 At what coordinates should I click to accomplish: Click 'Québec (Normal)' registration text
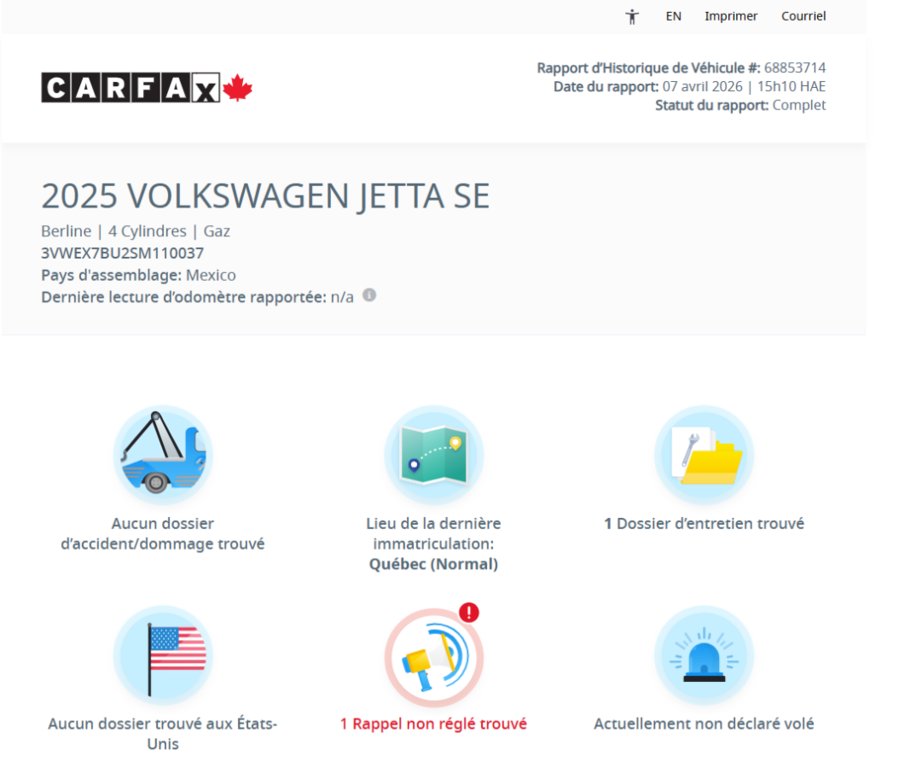(433, 564)
